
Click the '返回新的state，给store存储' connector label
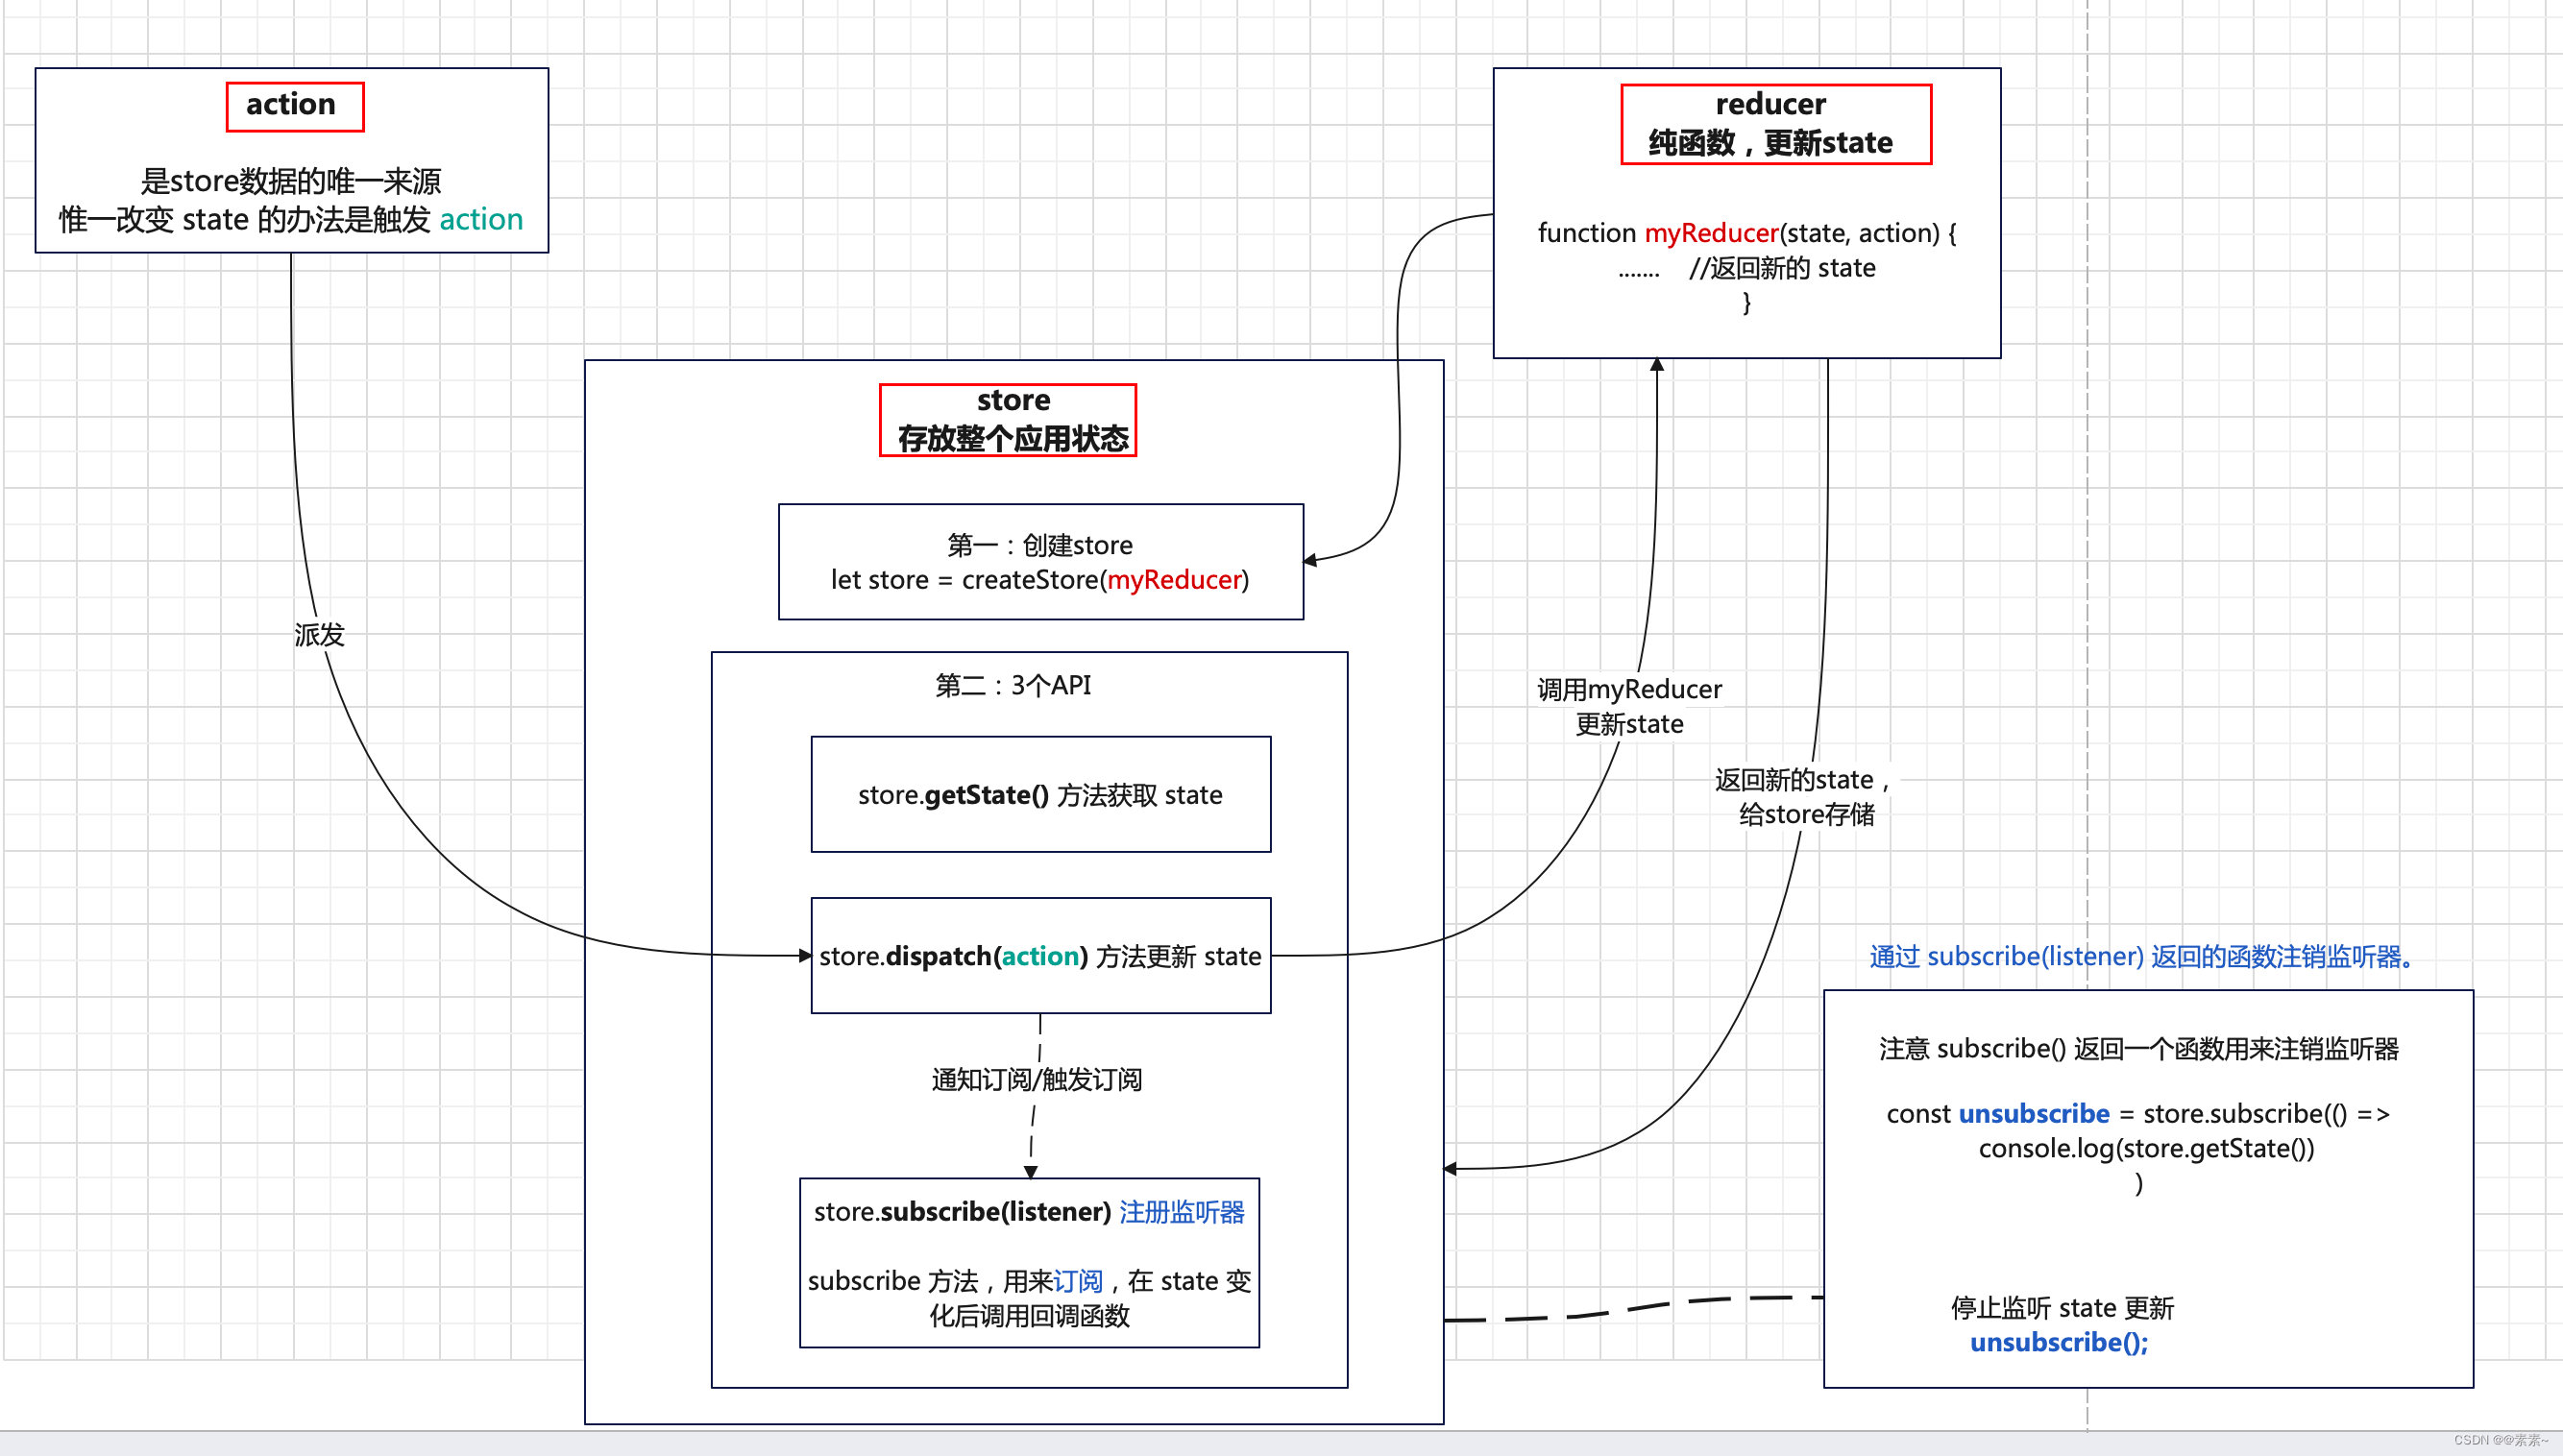(1805, 797)
